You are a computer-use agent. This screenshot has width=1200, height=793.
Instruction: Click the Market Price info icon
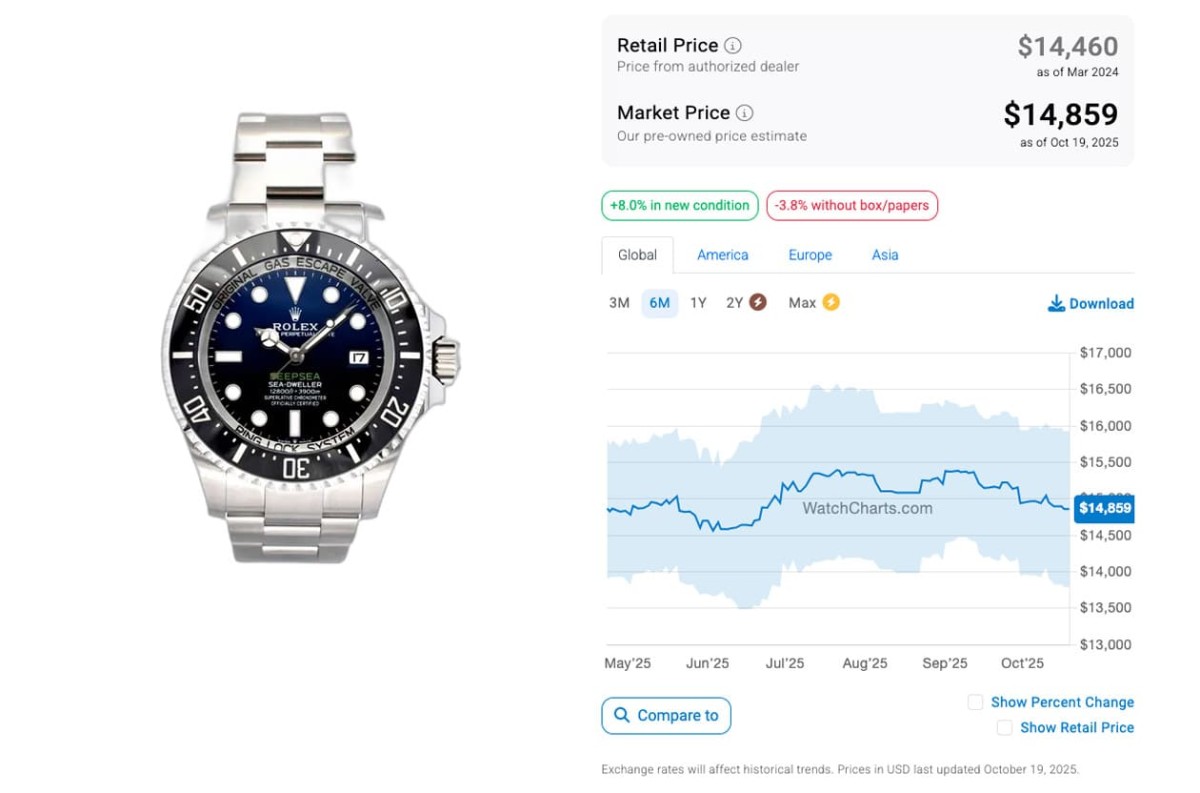745,113
